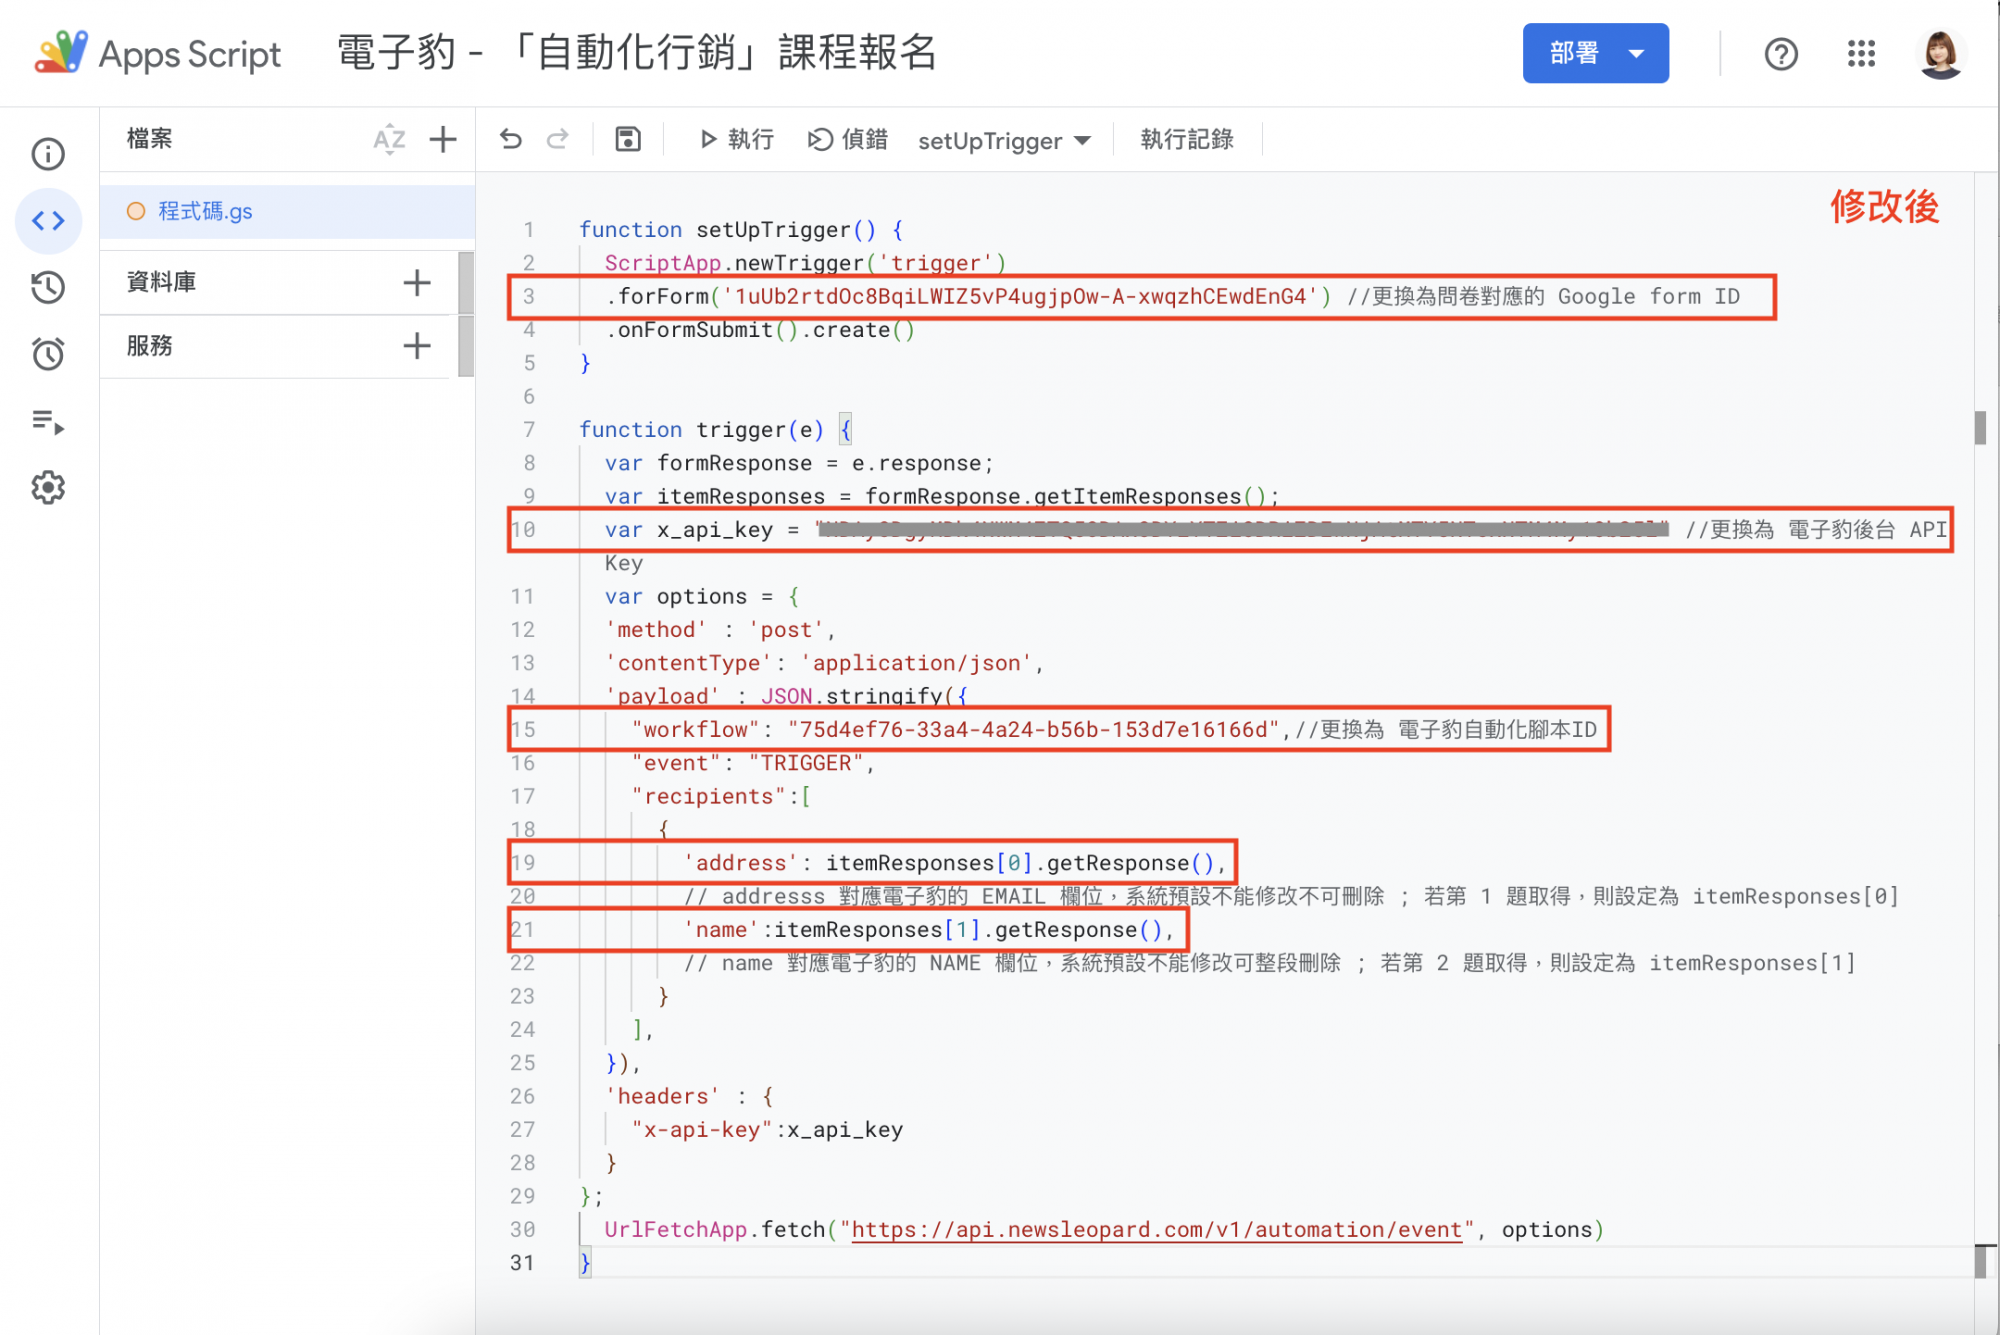
Task: Open the 執行記錄 execution log
Action: click(x=1187, y=139)
